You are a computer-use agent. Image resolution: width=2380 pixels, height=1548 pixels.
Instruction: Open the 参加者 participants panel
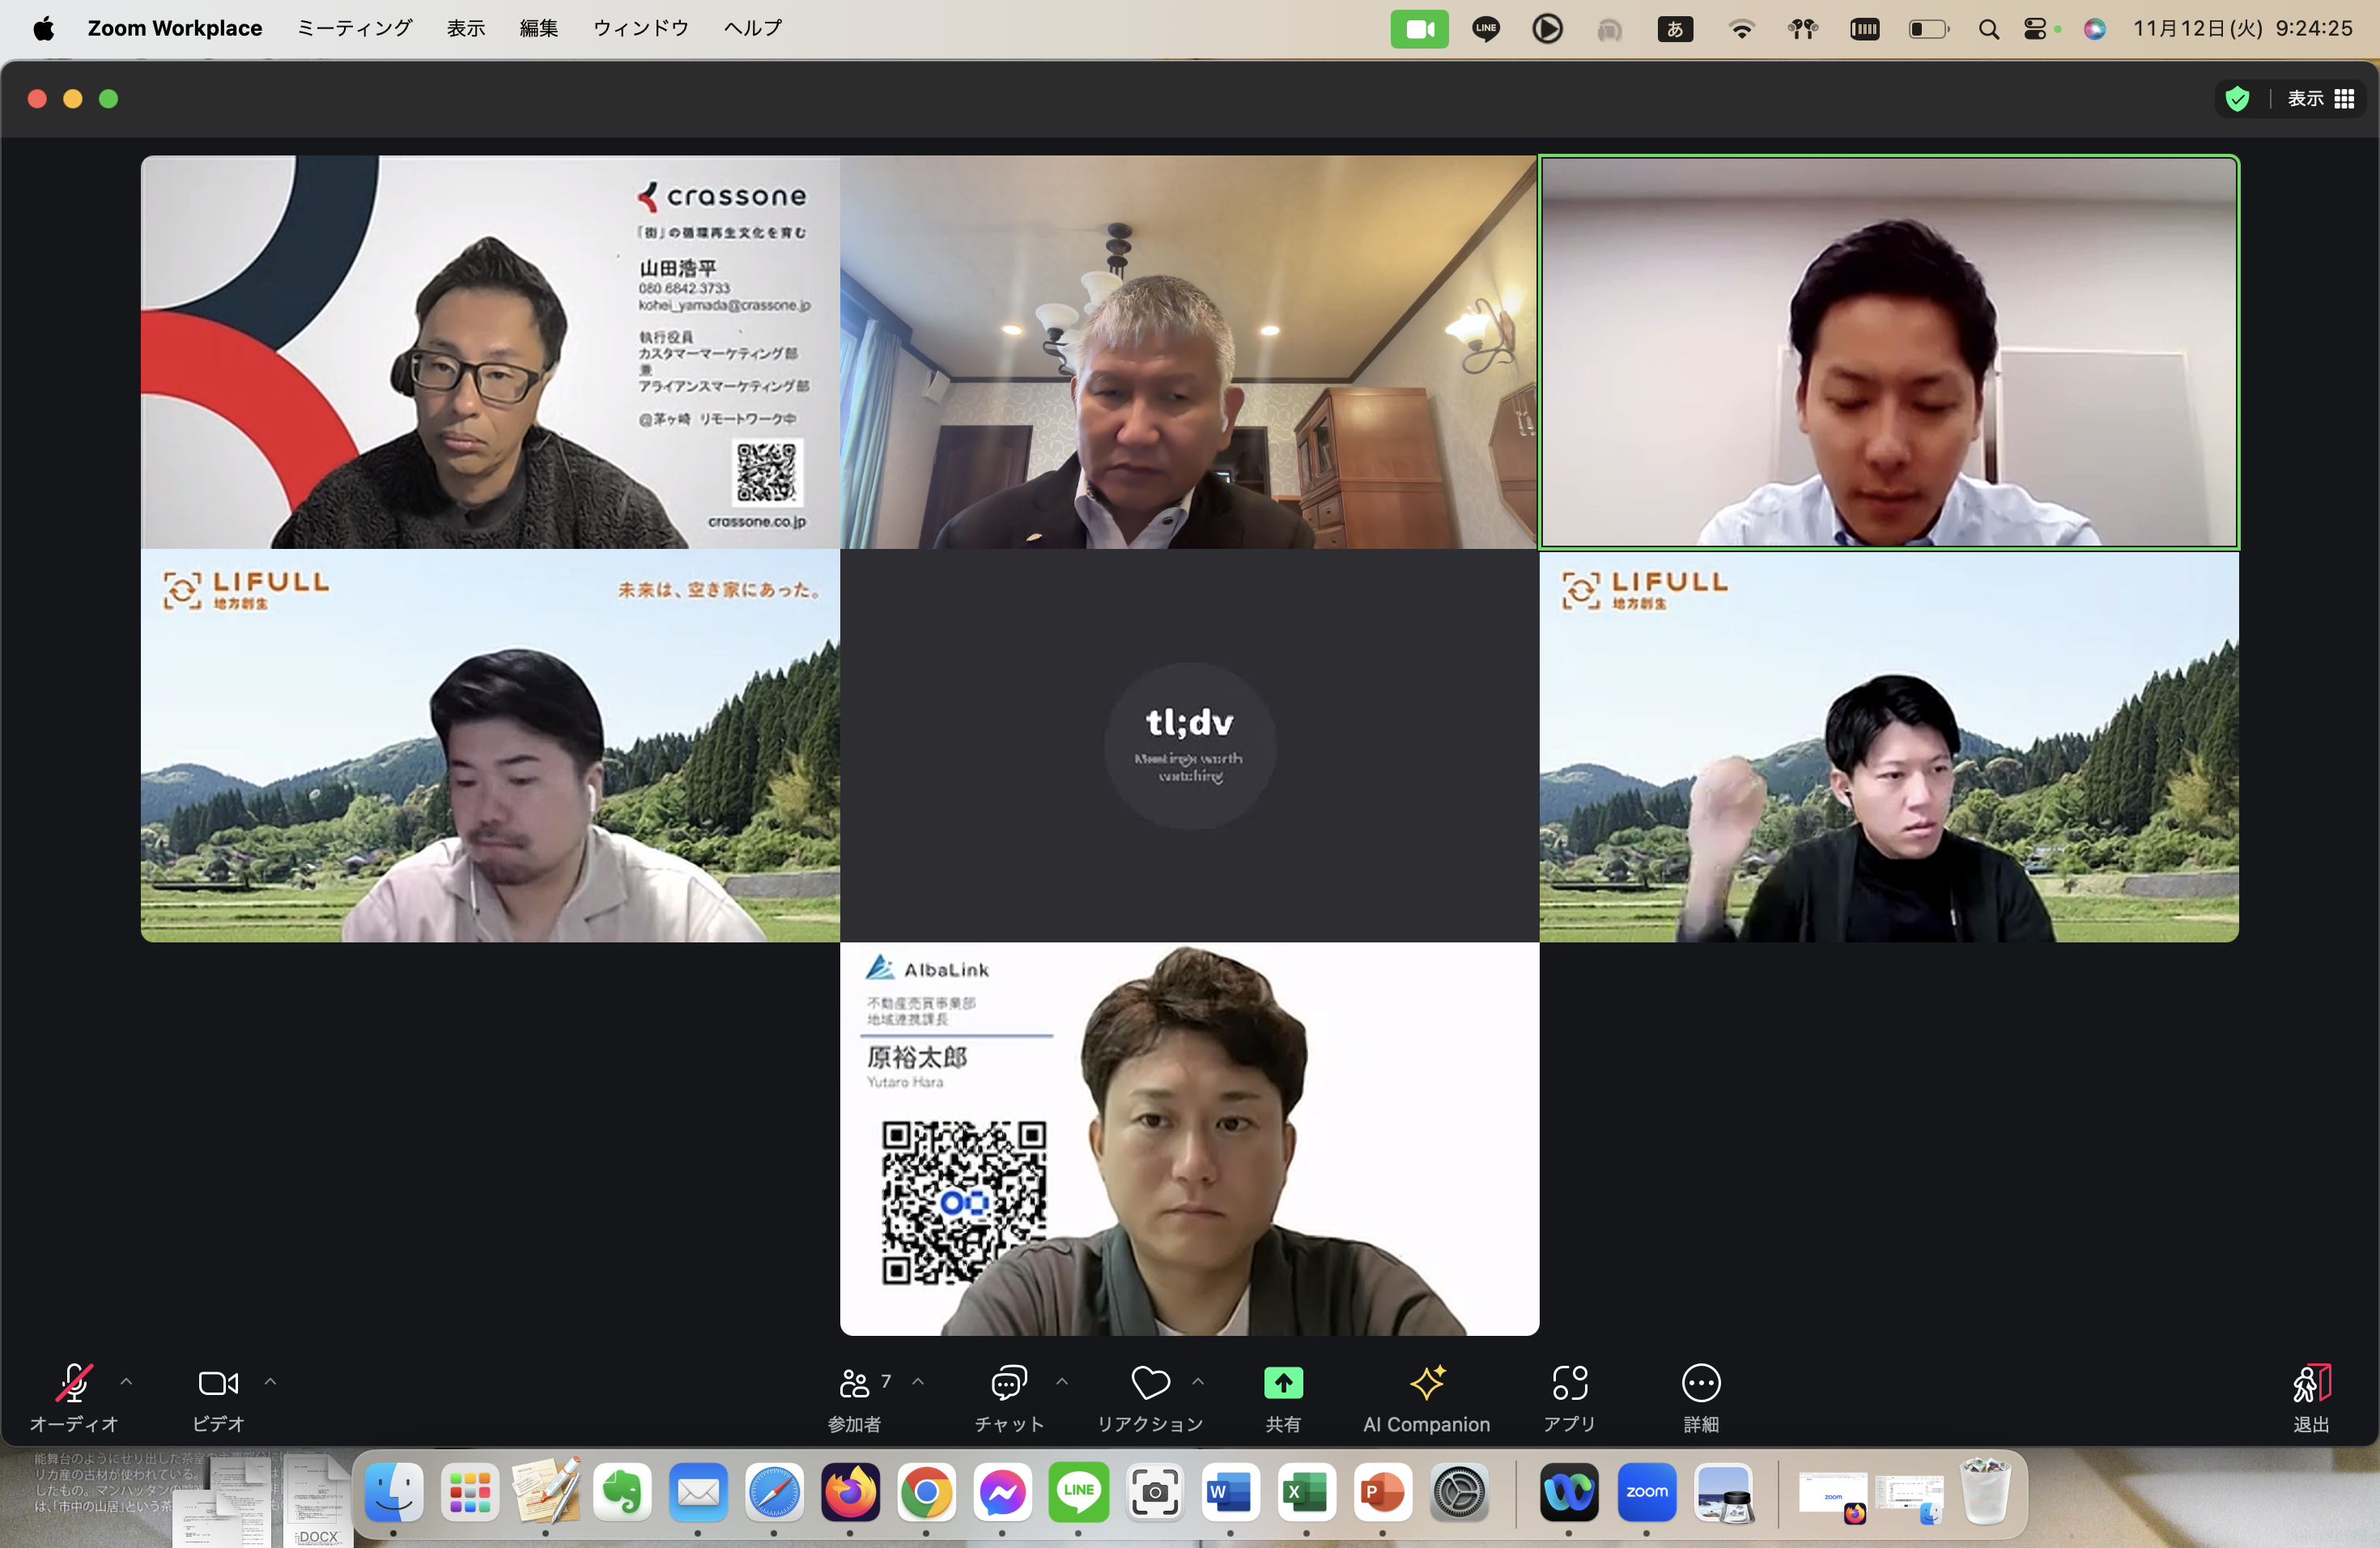854,1383
